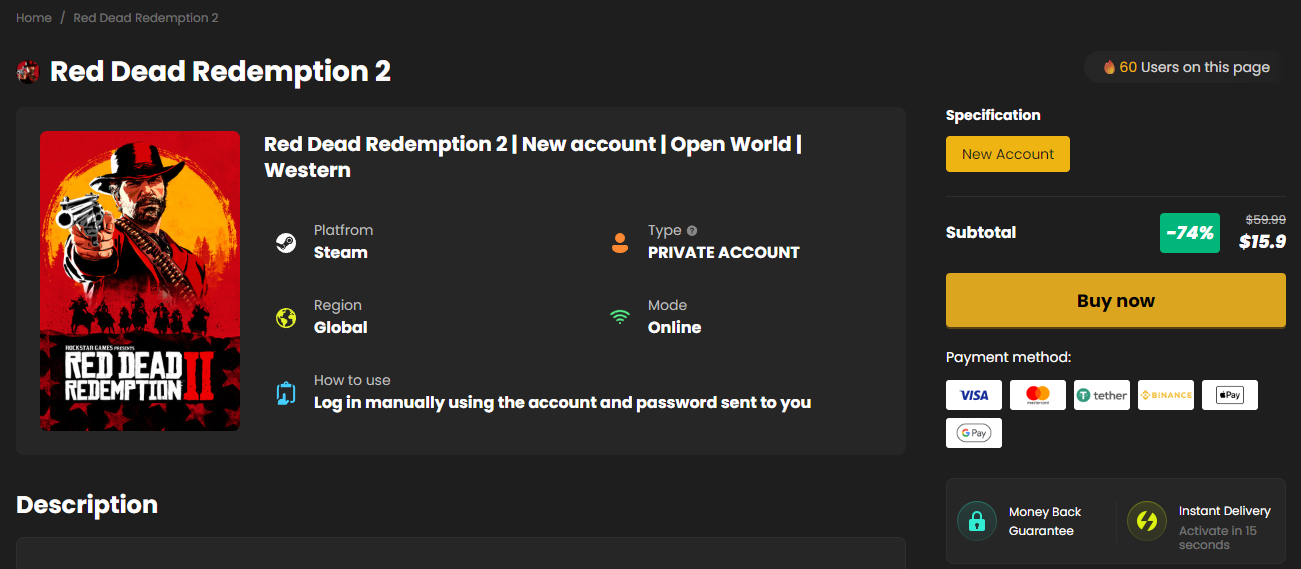Click the Instant Delivery text
Screen dimensions: 1301x569
click(x=1225, y=511)
